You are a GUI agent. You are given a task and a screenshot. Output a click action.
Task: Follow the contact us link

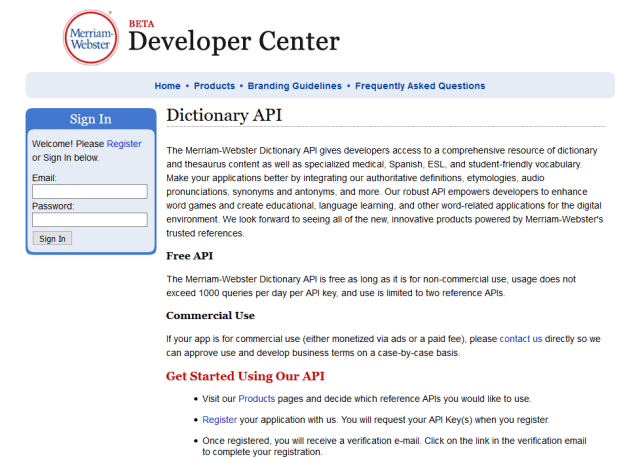521,339
